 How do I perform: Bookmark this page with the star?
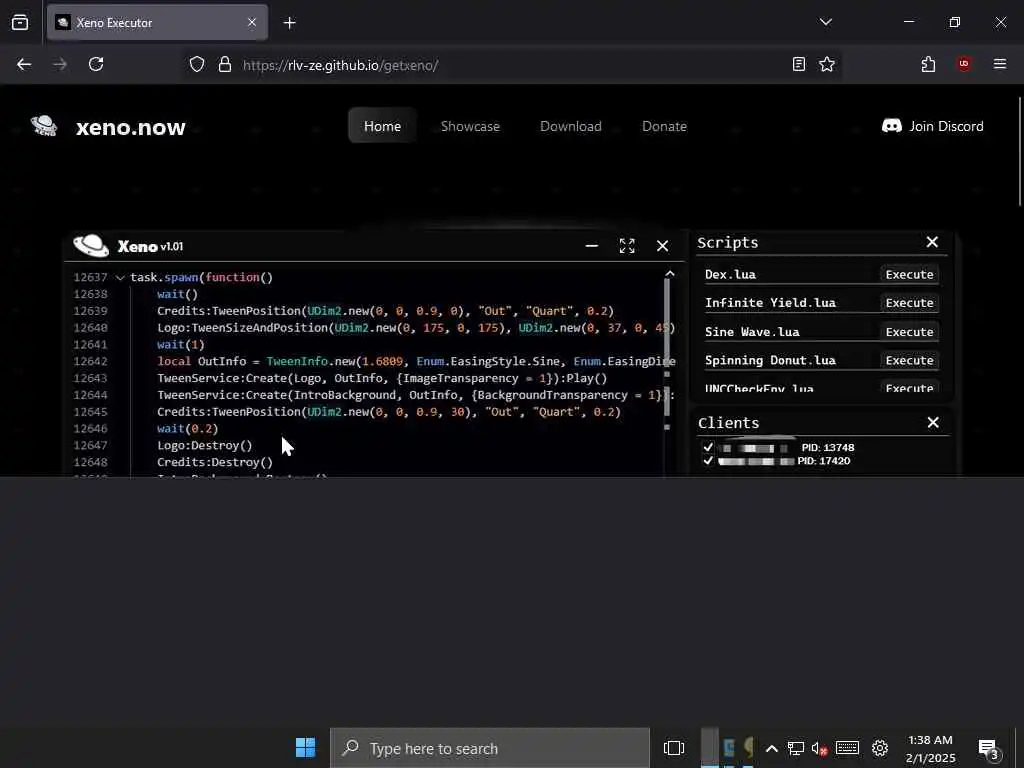click(x=827, y=64)
